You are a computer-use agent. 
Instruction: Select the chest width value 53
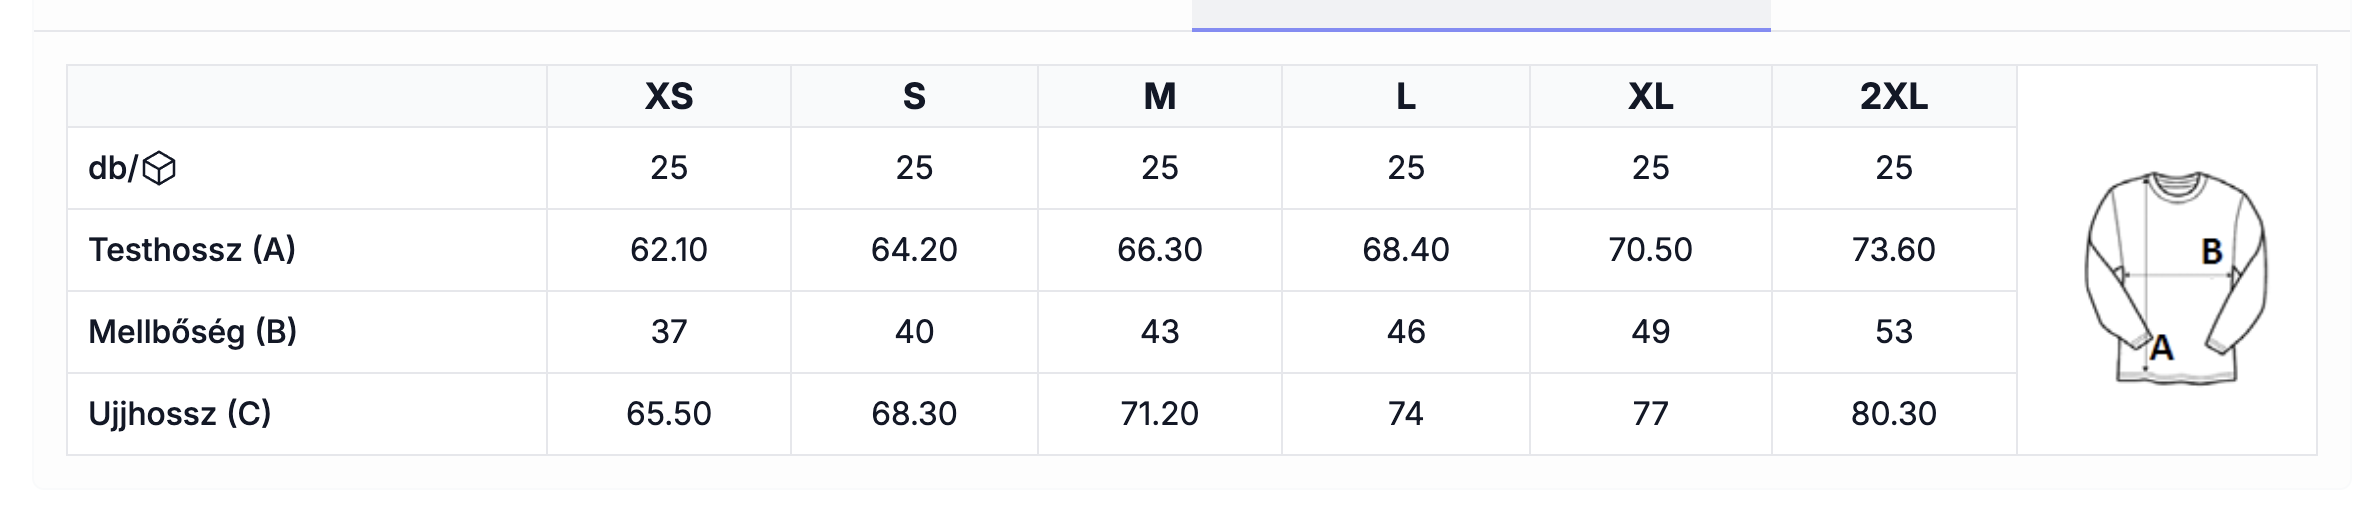point(1894,331)
